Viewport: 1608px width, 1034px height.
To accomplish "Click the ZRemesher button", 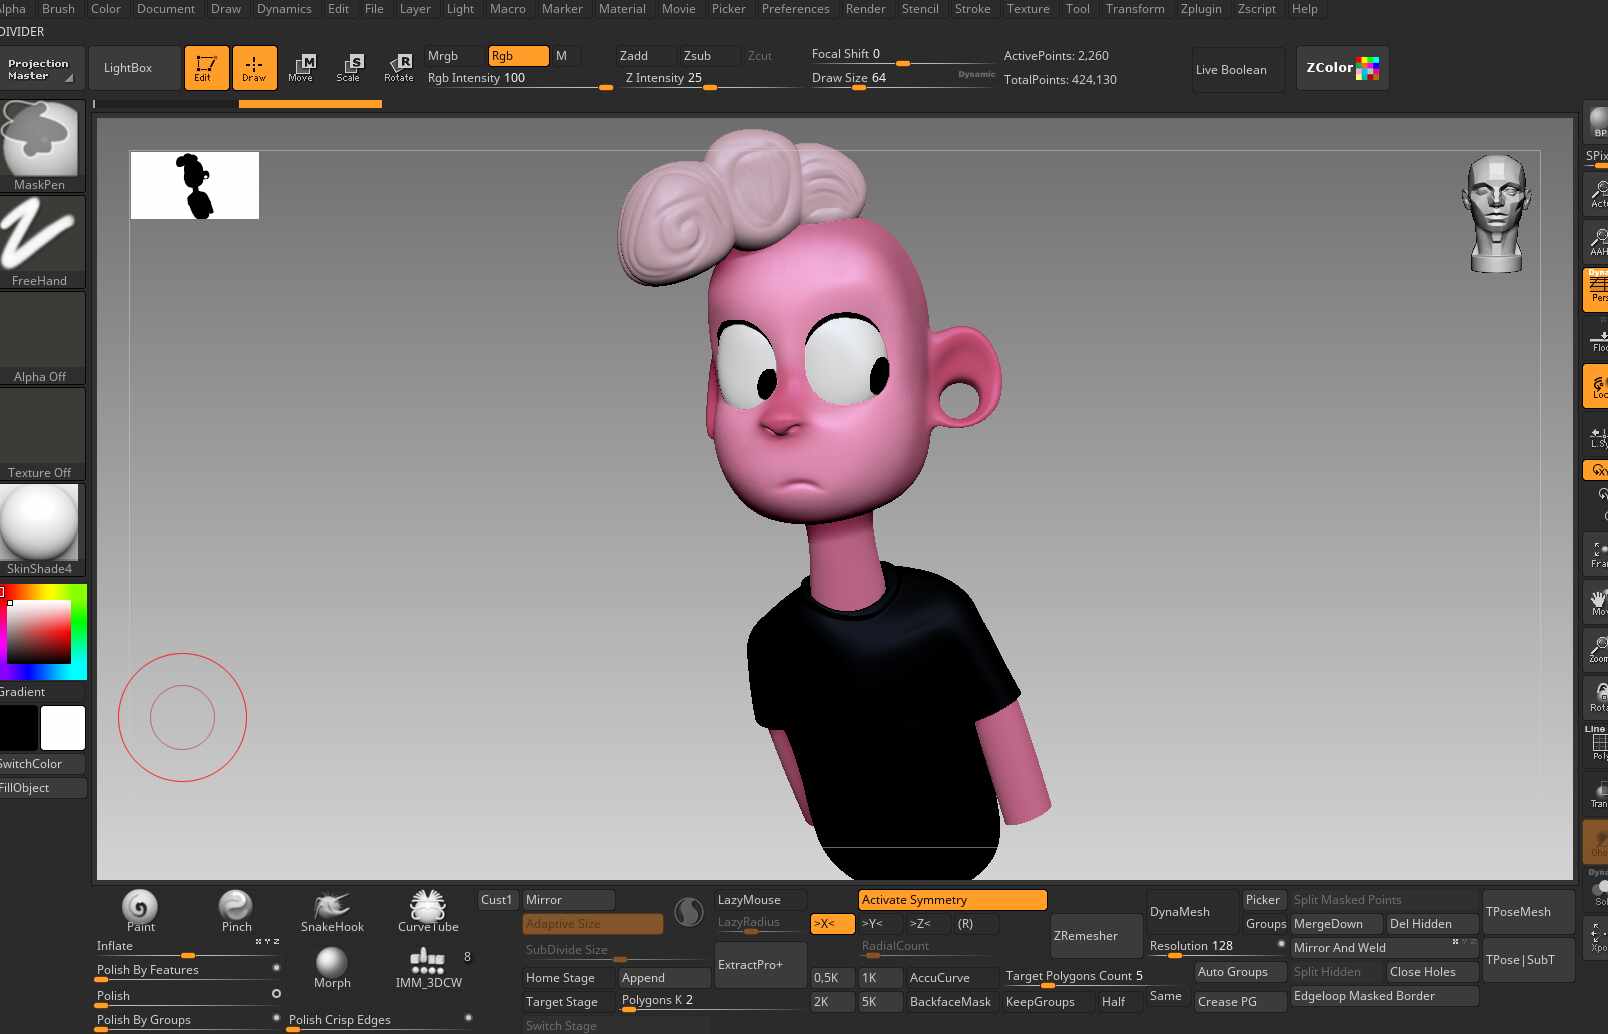I will [x=1096, y=936].
